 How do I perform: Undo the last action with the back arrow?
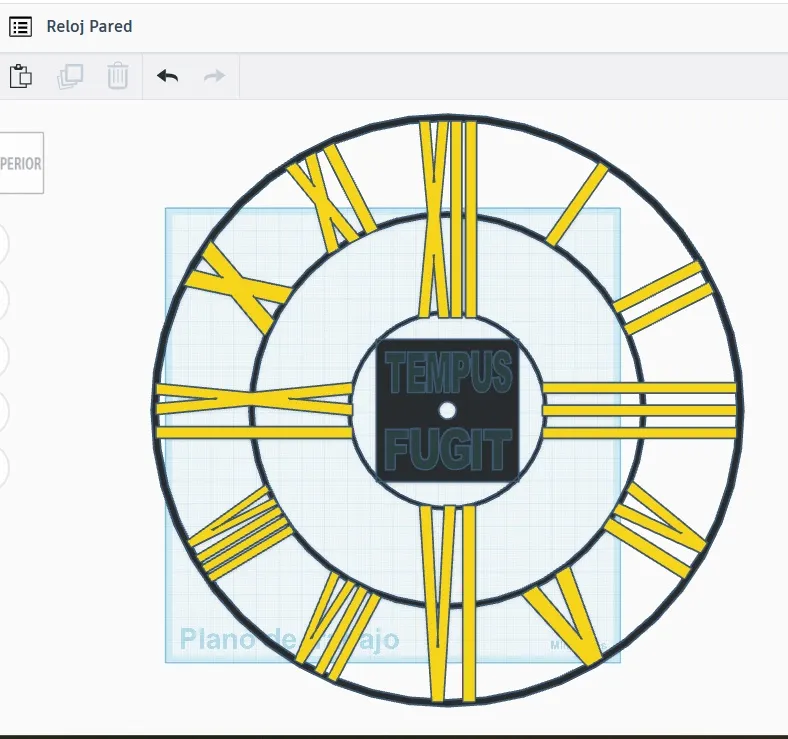coord(167,76)
